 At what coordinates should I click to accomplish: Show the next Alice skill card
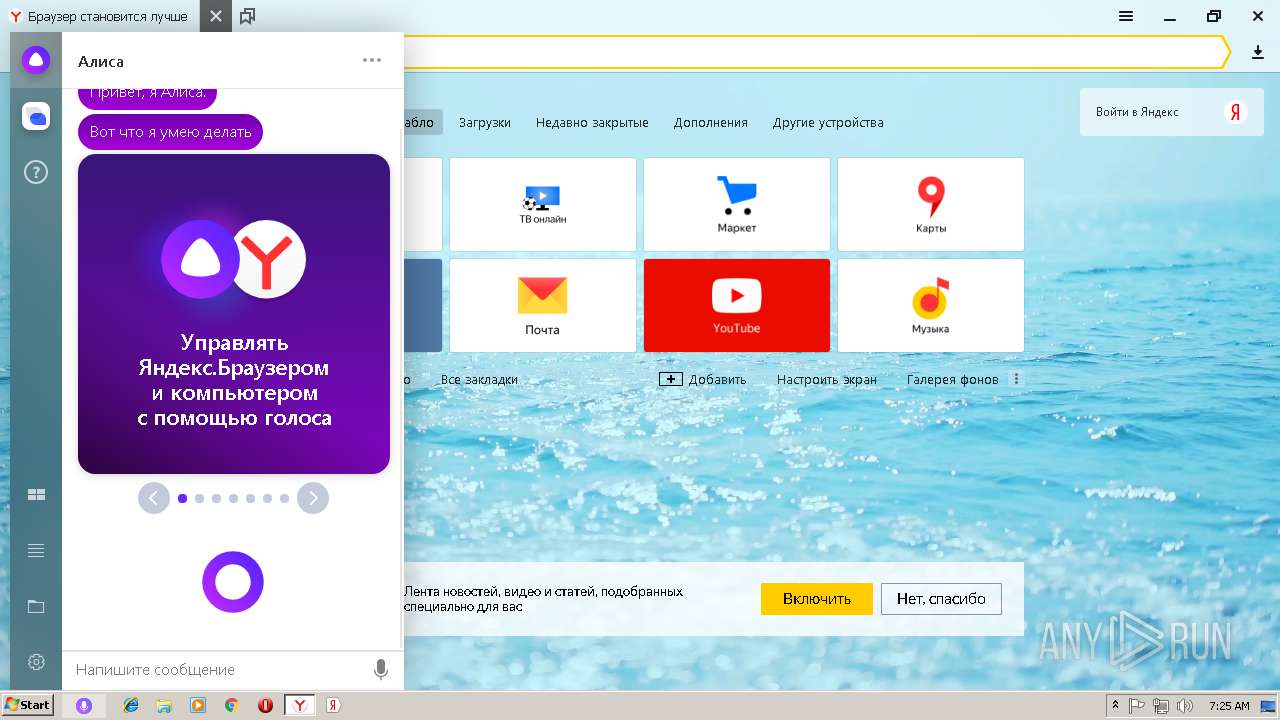313,498
